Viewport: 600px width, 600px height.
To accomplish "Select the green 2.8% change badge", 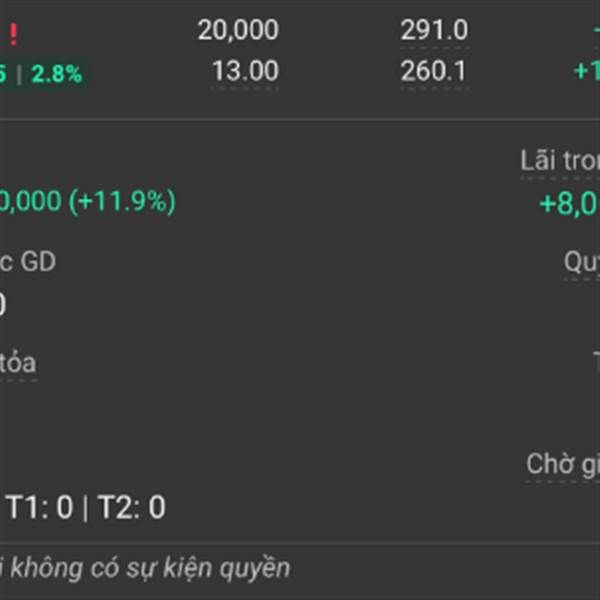I will (x=57, y=74).
